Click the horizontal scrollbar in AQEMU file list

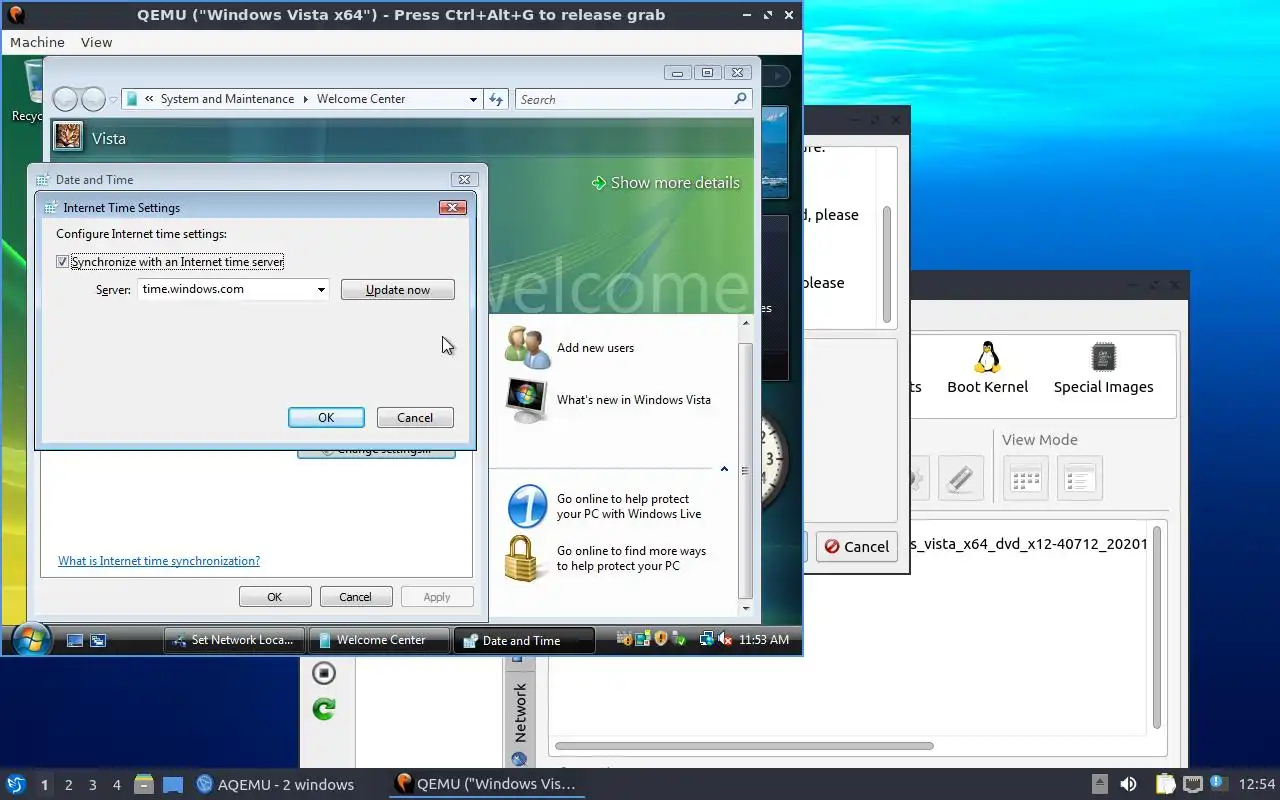pyautogui.click(x=744, y=746)
